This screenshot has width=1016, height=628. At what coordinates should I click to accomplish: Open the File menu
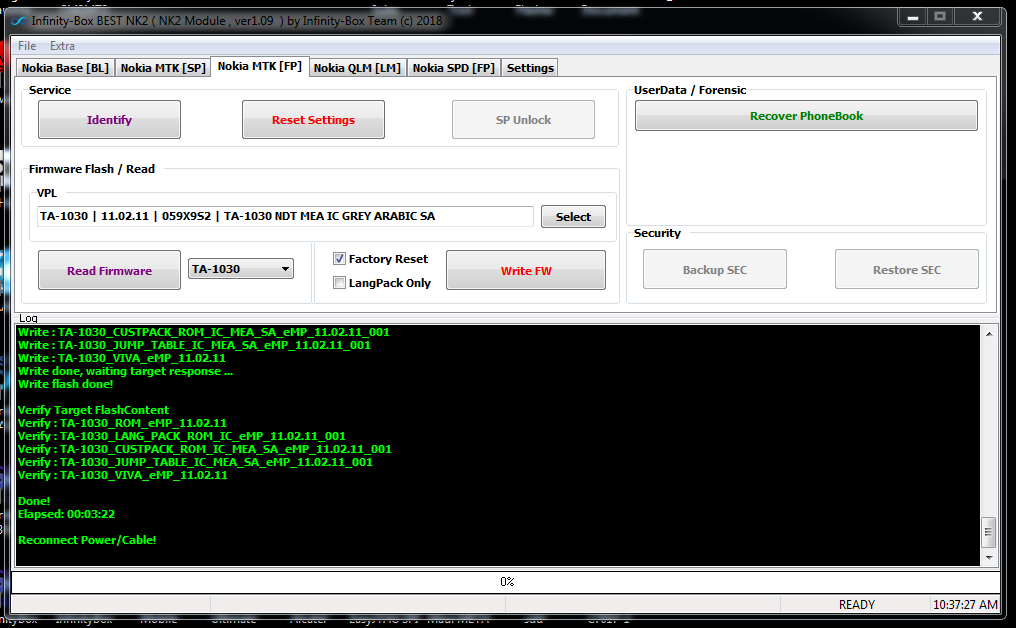pos(27,46)
